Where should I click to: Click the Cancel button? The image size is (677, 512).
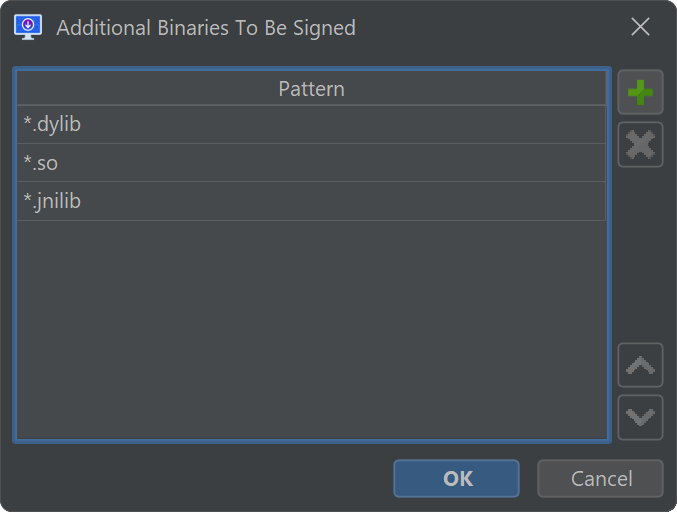[x=600, y=479]
